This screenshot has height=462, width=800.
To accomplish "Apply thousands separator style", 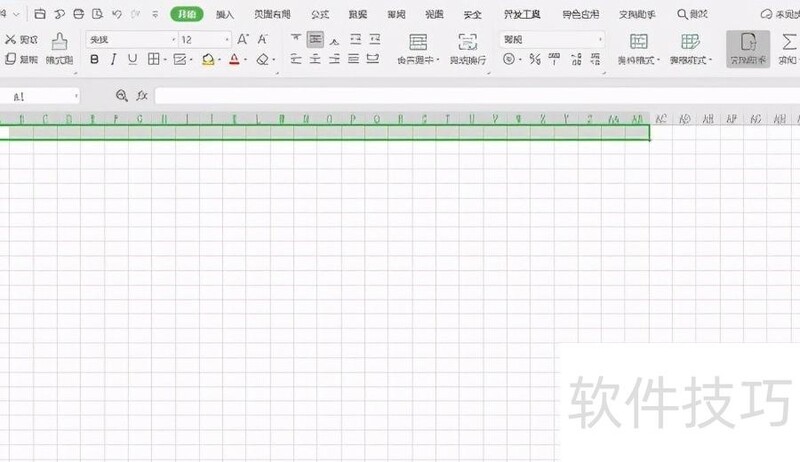I will tap(554, 59).
